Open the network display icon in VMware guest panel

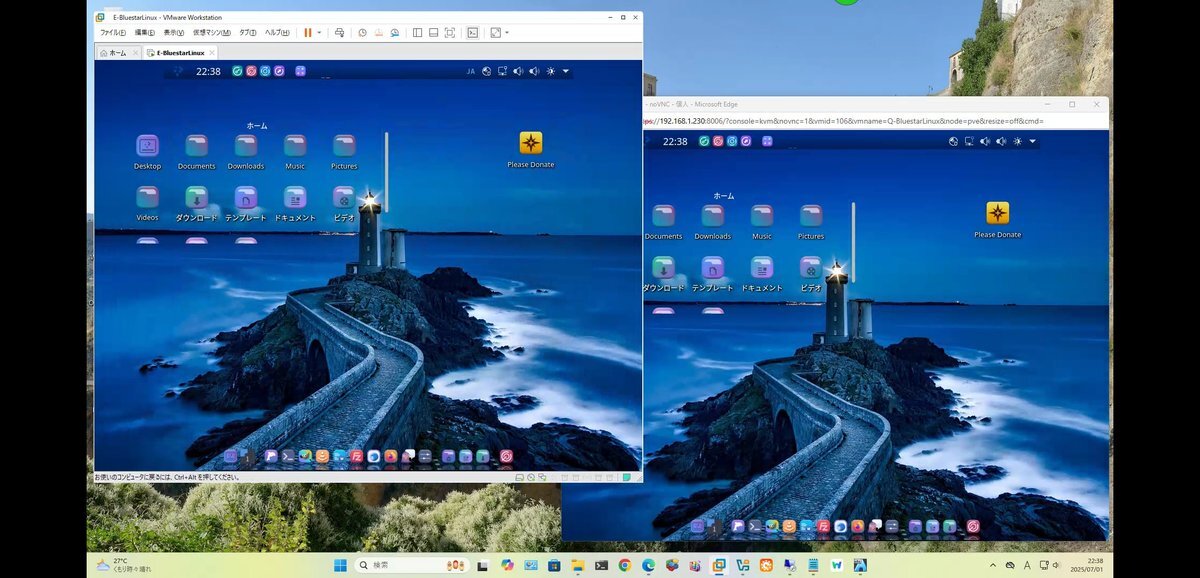pos(502,71)
